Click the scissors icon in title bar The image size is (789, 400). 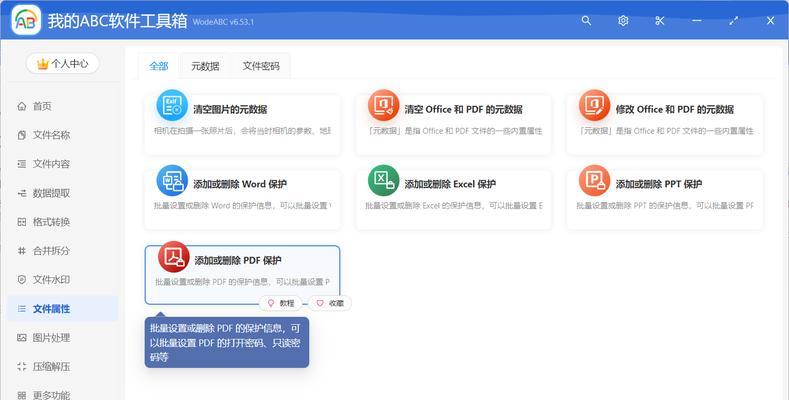659,20
